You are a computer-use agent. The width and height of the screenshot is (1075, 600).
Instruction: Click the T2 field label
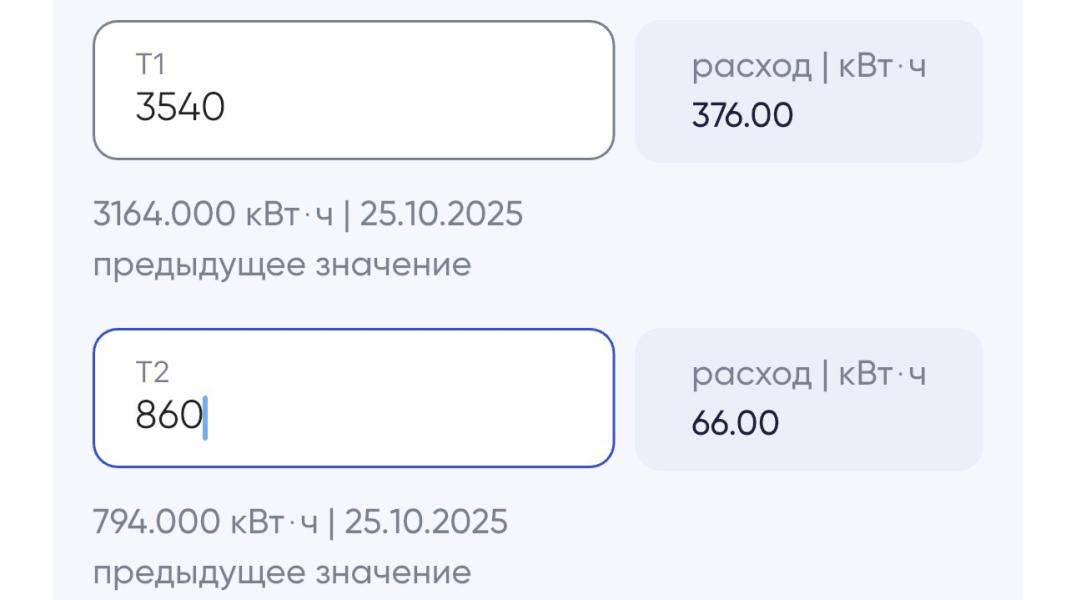pyautogui.click(x=152, y=373)
